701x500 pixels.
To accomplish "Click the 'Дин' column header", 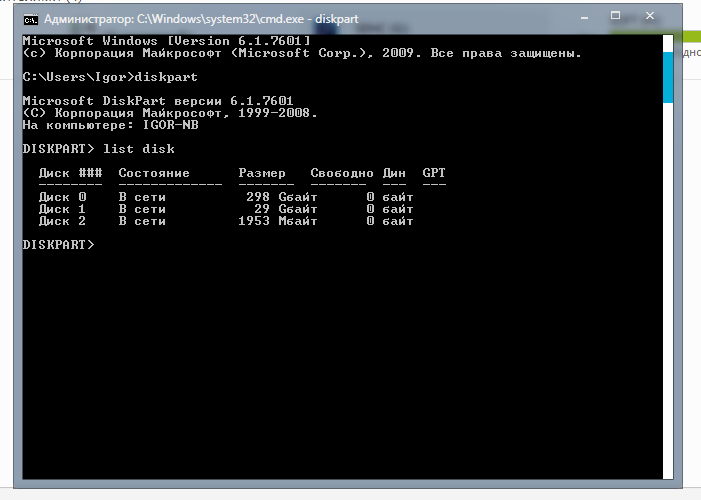I will click(394, 173).
